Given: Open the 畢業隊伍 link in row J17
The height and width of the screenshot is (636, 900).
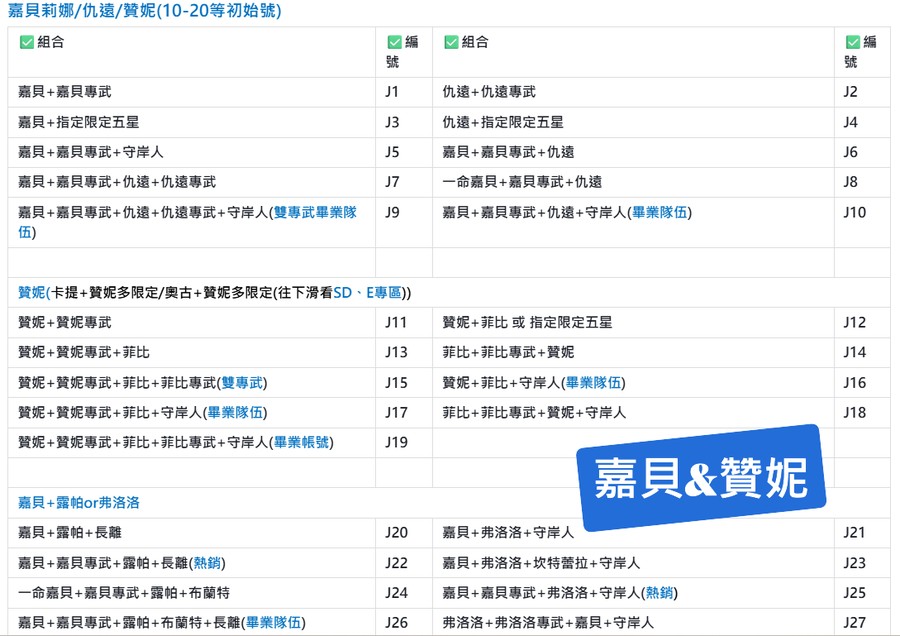Looking at the screenshot, I should (x=235, y=413).
